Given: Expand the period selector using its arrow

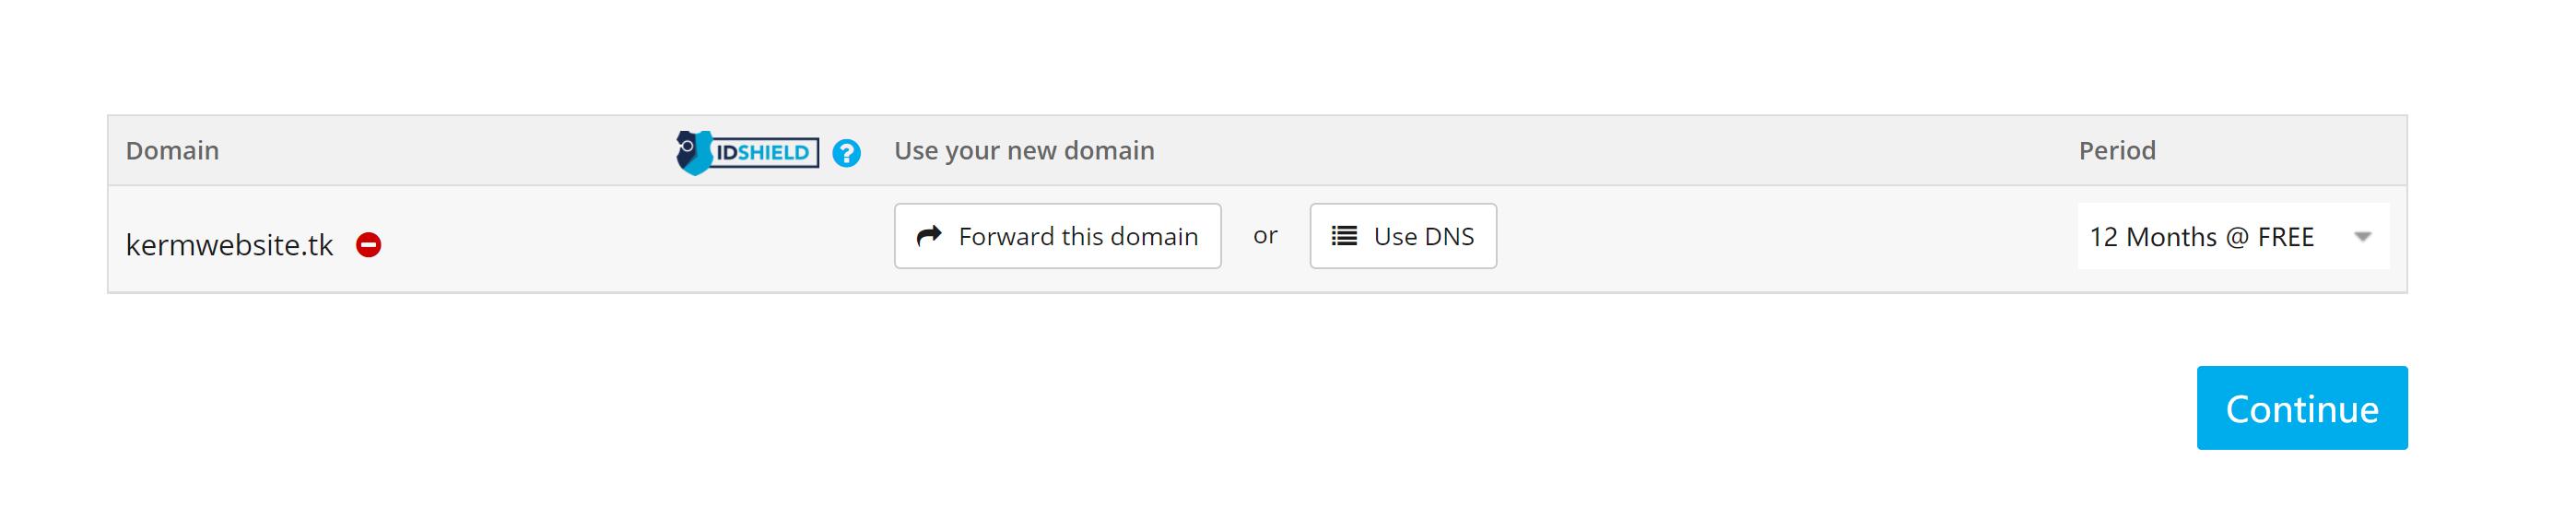Looking at the screenshot, I should (2362, 237).
